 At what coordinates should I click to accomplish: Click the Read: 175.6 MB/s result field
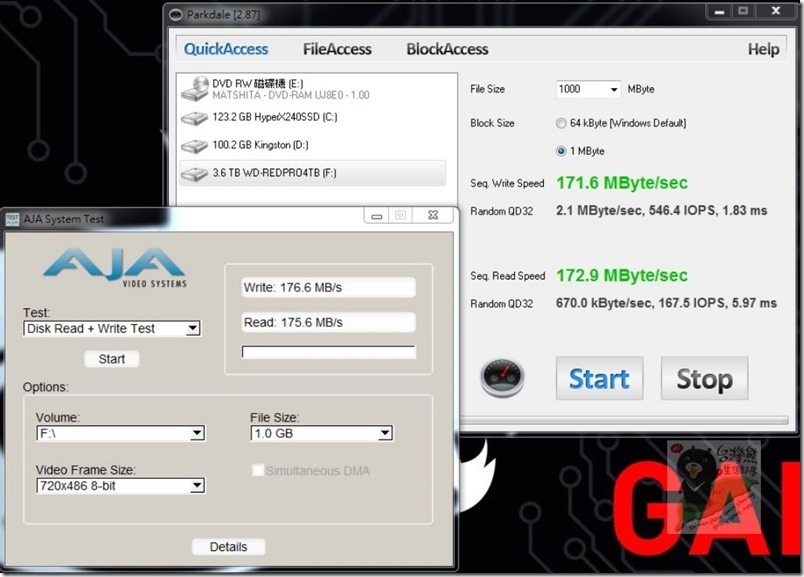(x=329, y=323)
